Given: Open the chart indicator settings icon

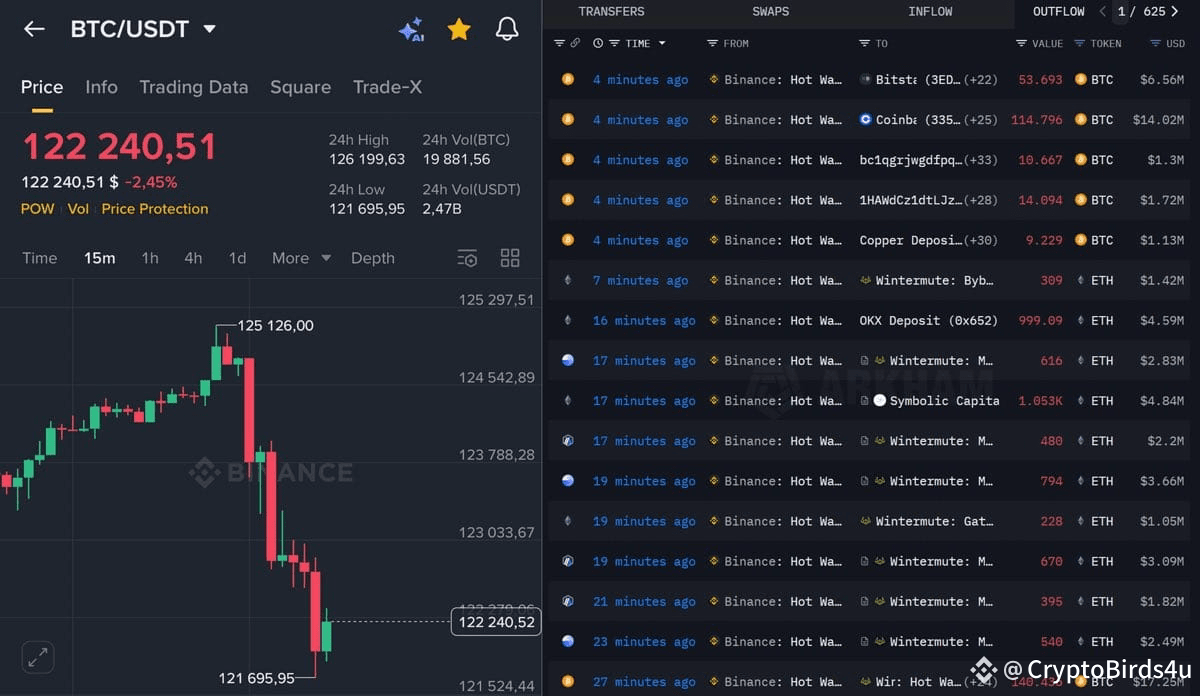Looking at the screenshot, I should pos(467,258).
